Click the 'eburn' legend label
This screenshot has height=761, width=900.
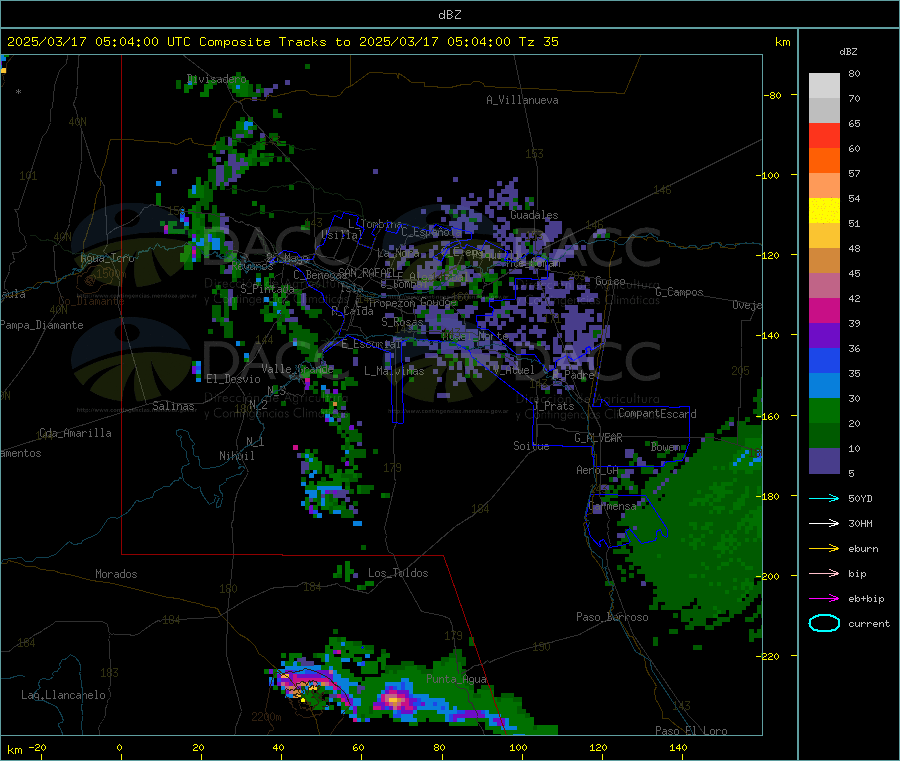point(863,549)
